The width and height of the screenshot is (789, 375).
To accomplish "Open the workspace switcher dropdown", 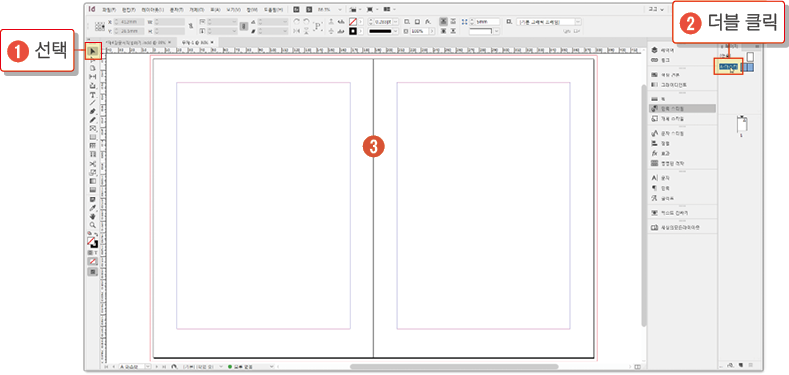I will (656, 9).
